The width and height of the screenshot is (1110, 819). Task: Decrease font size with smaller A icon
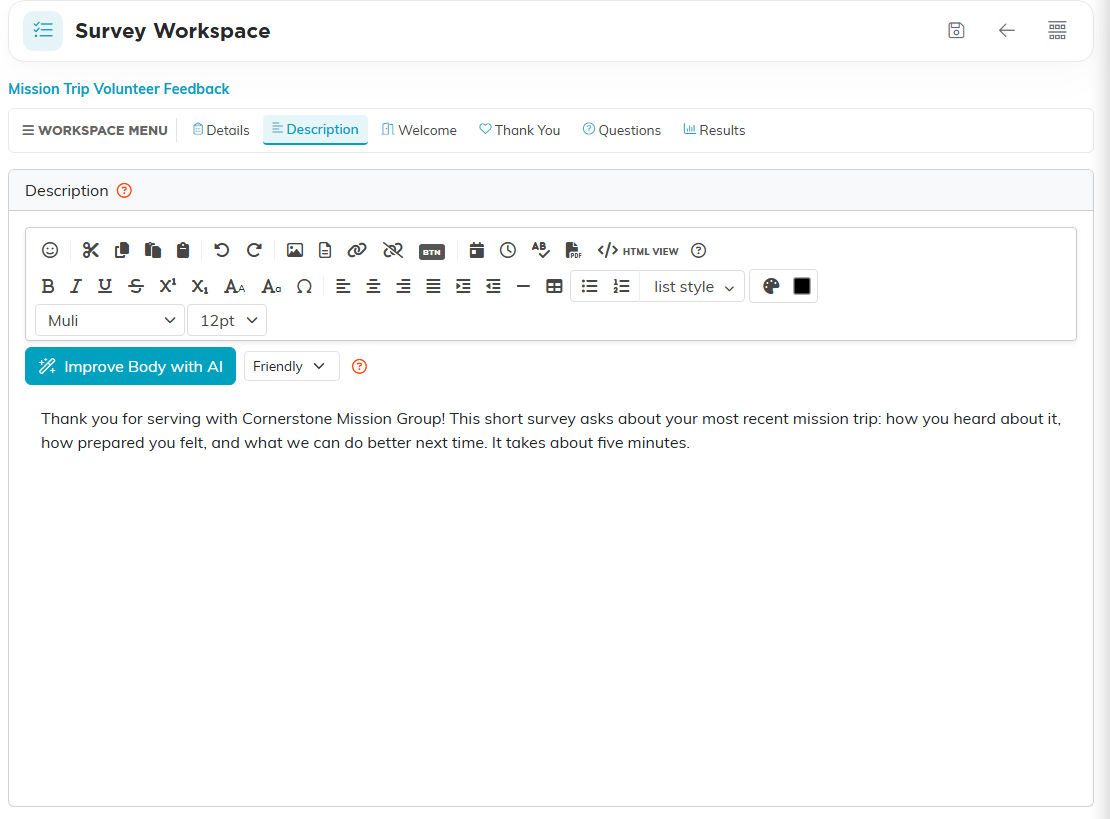click(271, 286)
